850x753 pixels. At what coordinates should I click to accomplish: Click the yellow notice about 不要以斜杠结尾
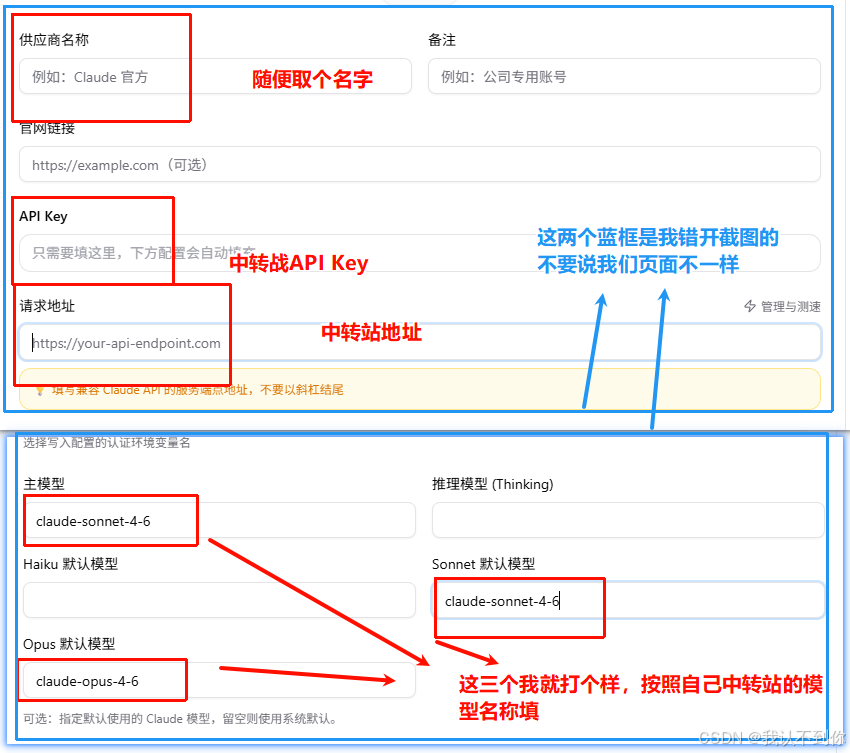point(420,389)
